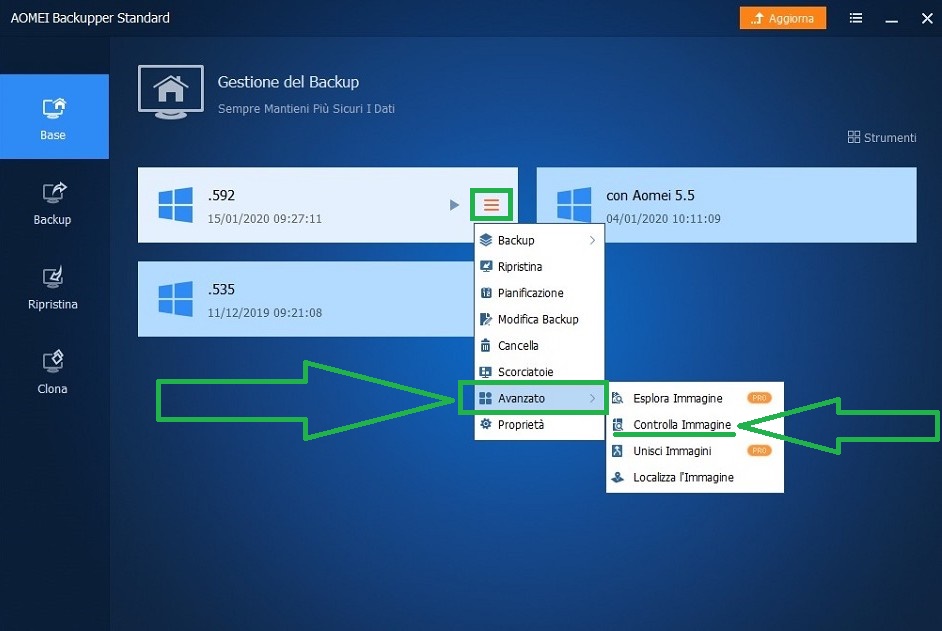Click the PRO badge on Unisci Immagini

coord(759,451)
